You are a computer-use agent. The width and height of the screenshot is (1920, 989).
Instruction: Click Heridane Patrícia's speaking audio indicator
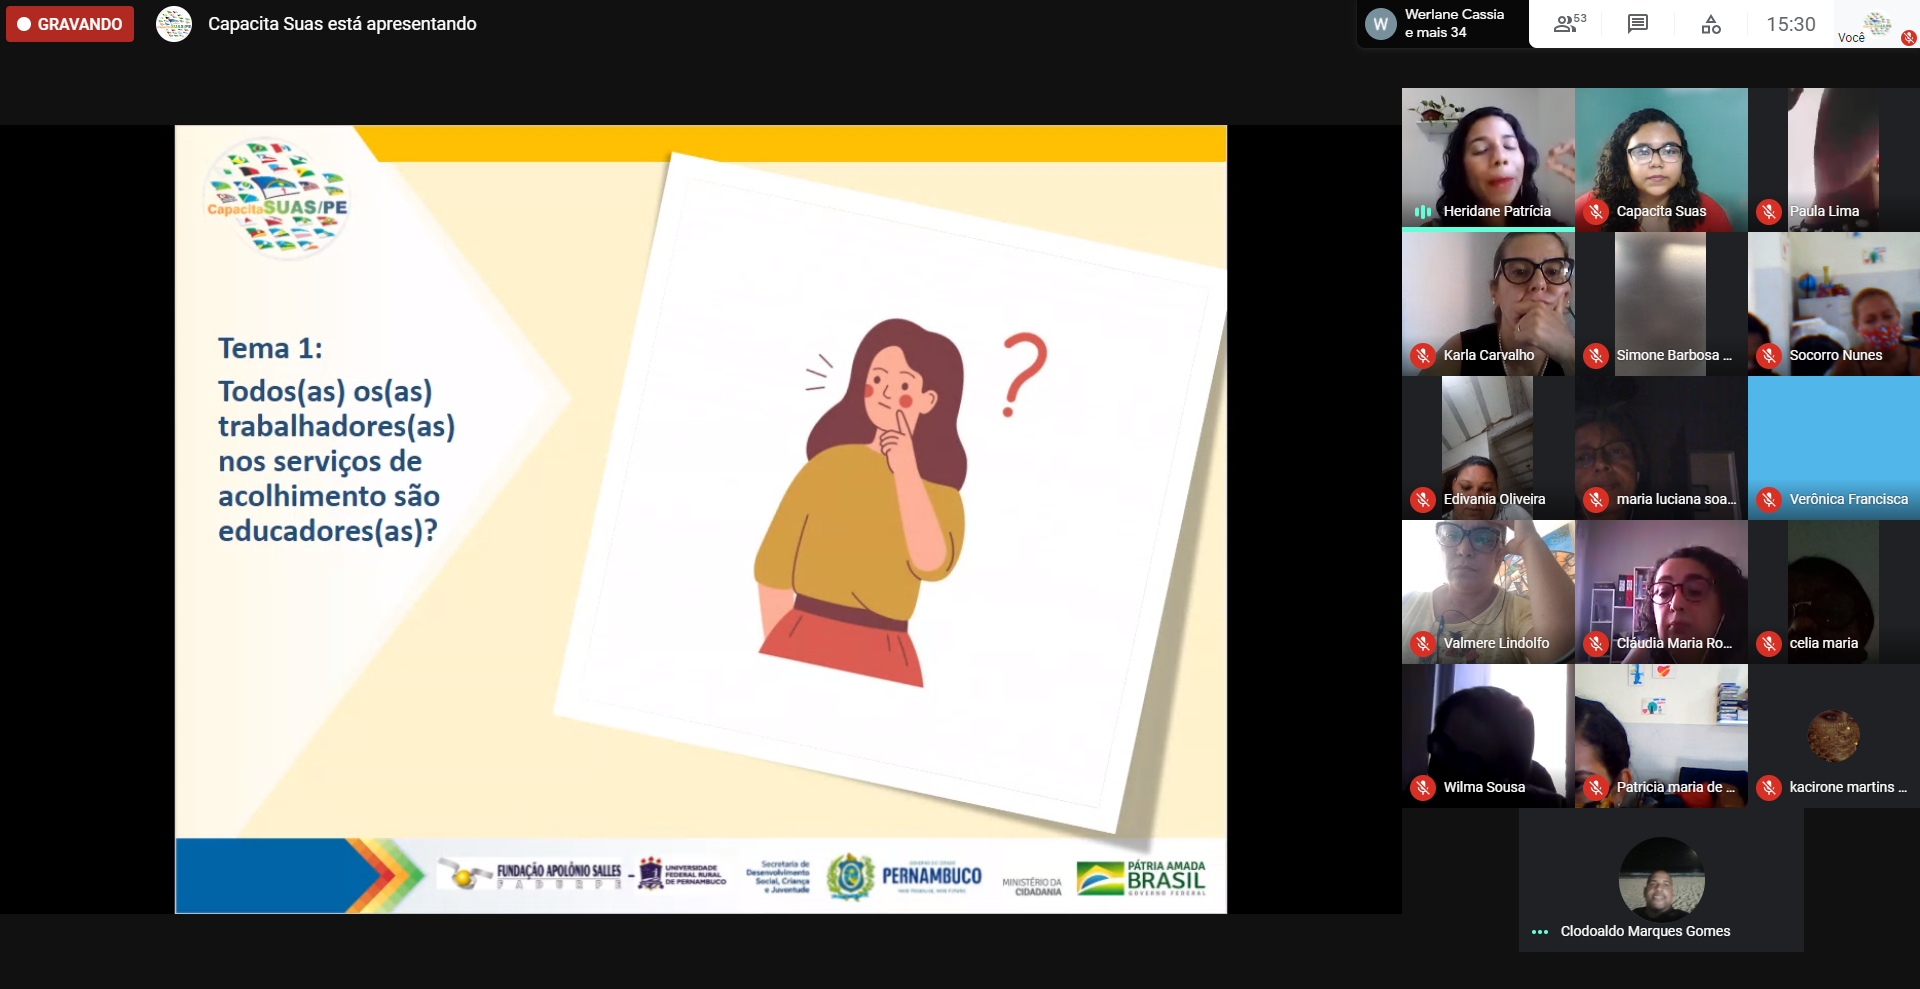pyautogui.click(x=1422, y=212)
